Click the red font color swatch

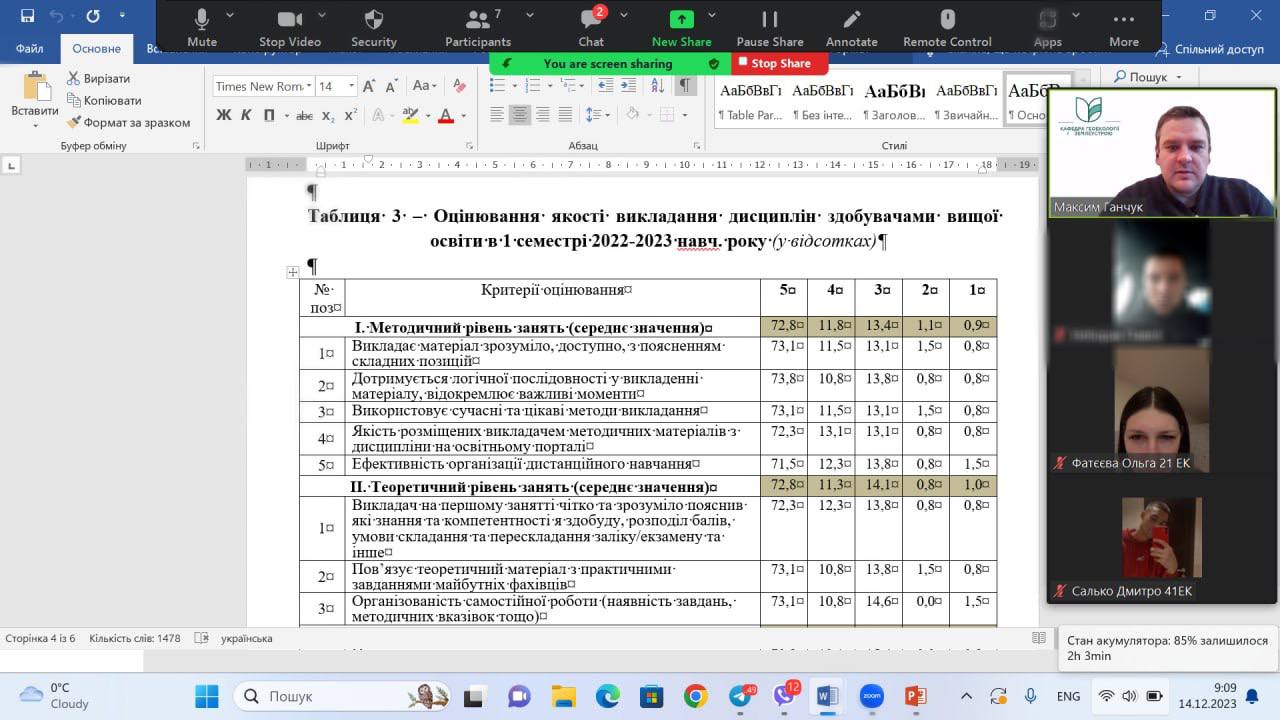tap(445, 116)
